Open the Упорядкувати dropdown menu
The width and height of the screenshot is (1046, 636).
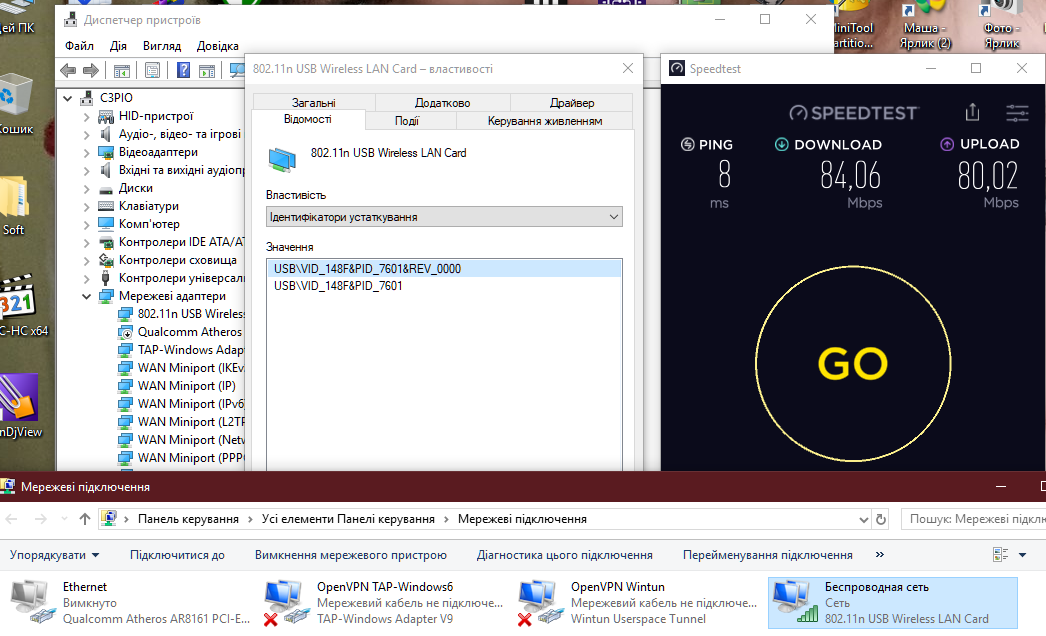pos(54,555)
